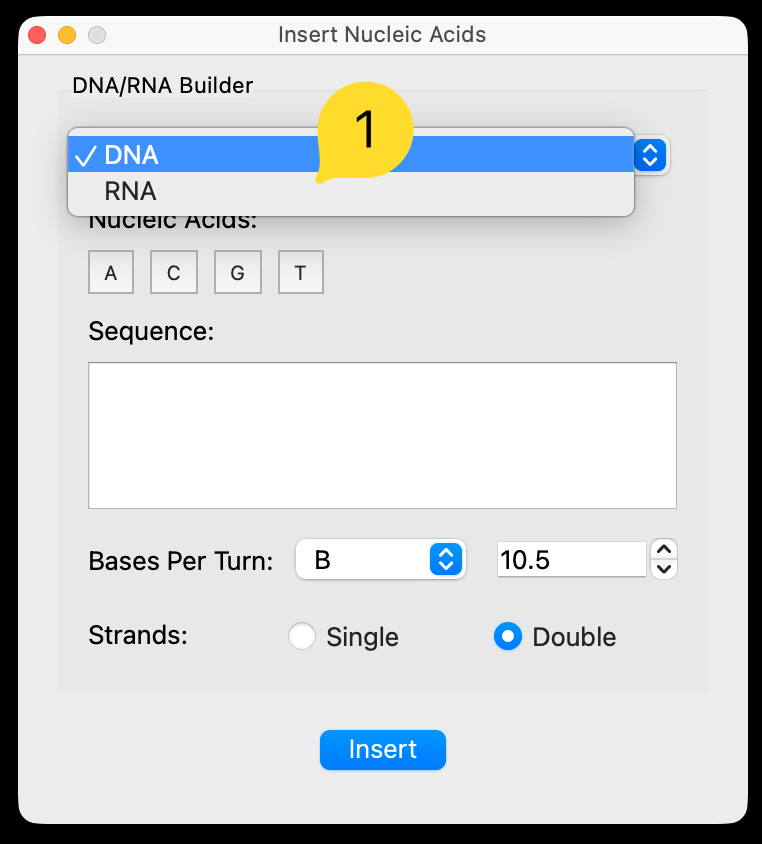762x844 pixels.
Task: Increase bases per turn with up arrow
Action: point(664,549)
